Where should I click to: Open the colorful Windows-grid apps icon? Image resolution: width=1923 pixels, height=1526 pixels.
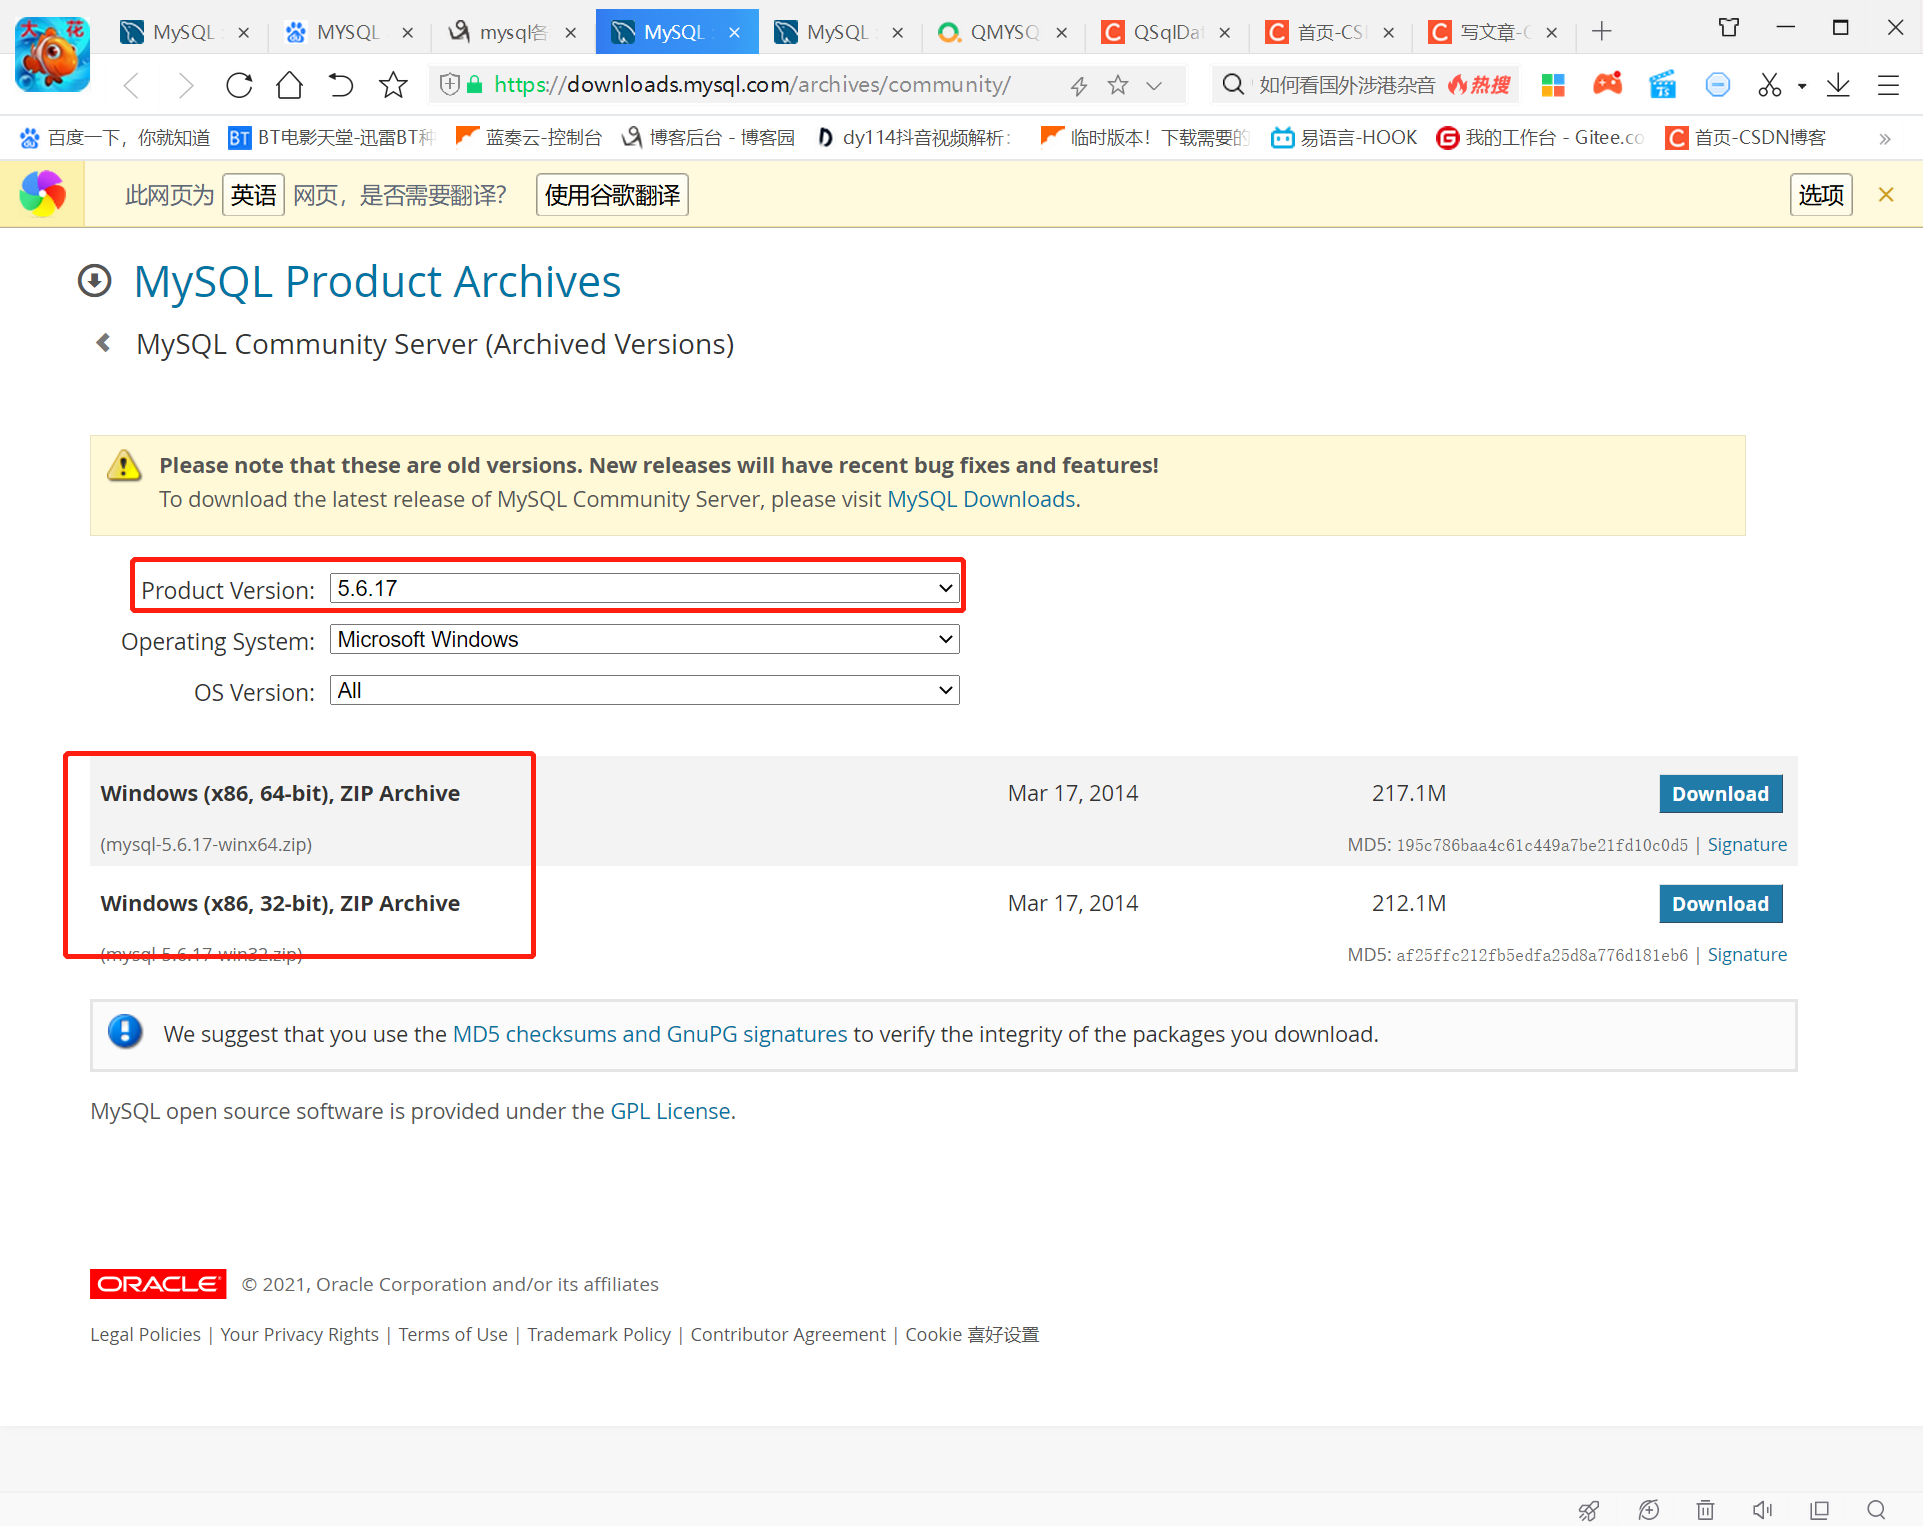[1553, 86]
